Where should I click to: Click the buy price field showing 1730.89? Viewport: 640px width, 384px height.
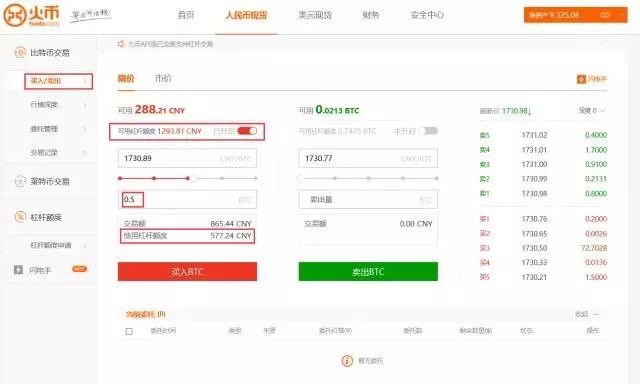(x=187, y=158)
